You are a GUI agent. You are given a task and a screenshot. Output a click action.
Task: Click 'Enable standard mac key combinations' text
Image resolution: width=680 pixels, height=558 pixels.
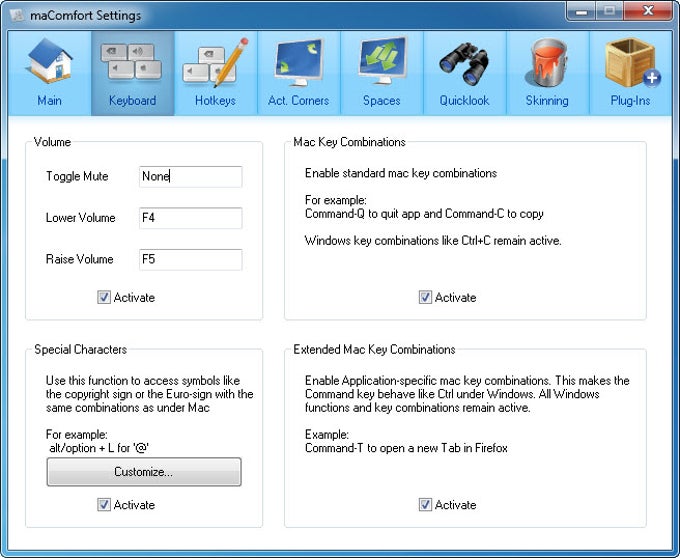coord(401,173)
